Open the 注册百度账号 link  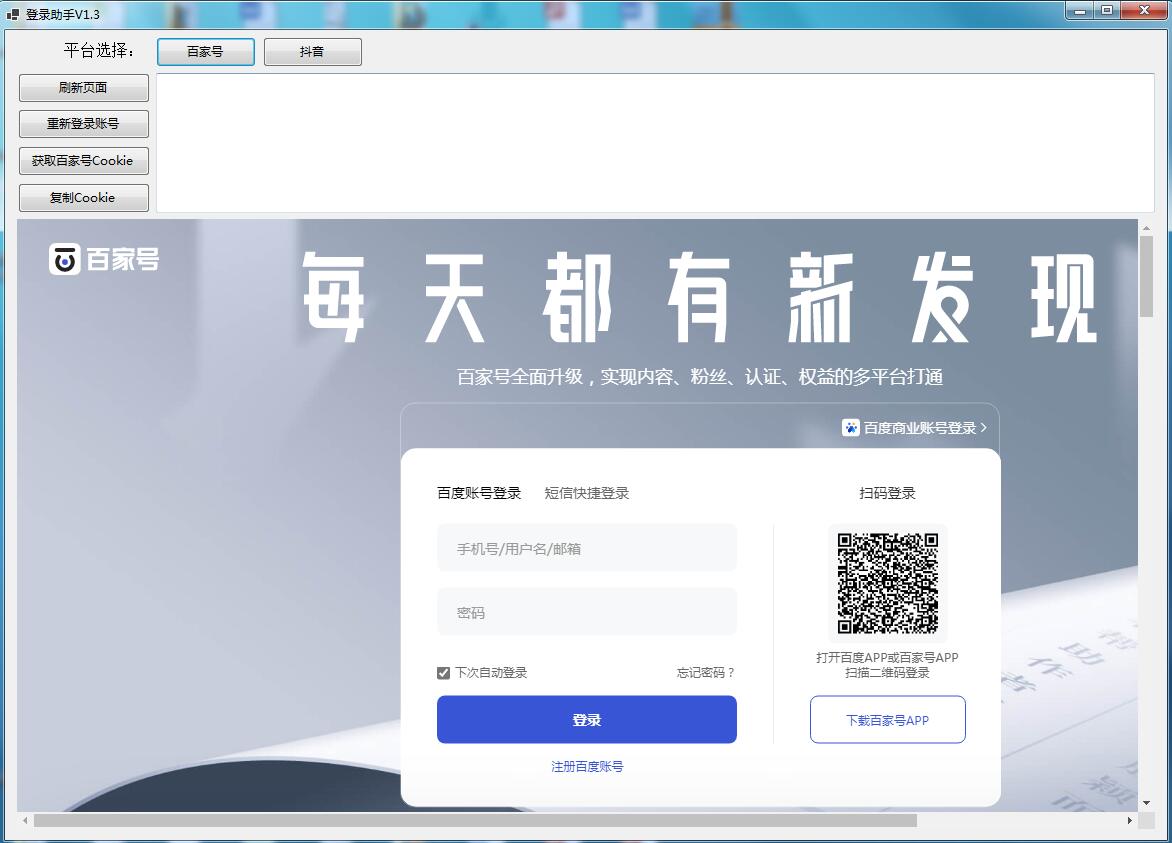point(587,767)
